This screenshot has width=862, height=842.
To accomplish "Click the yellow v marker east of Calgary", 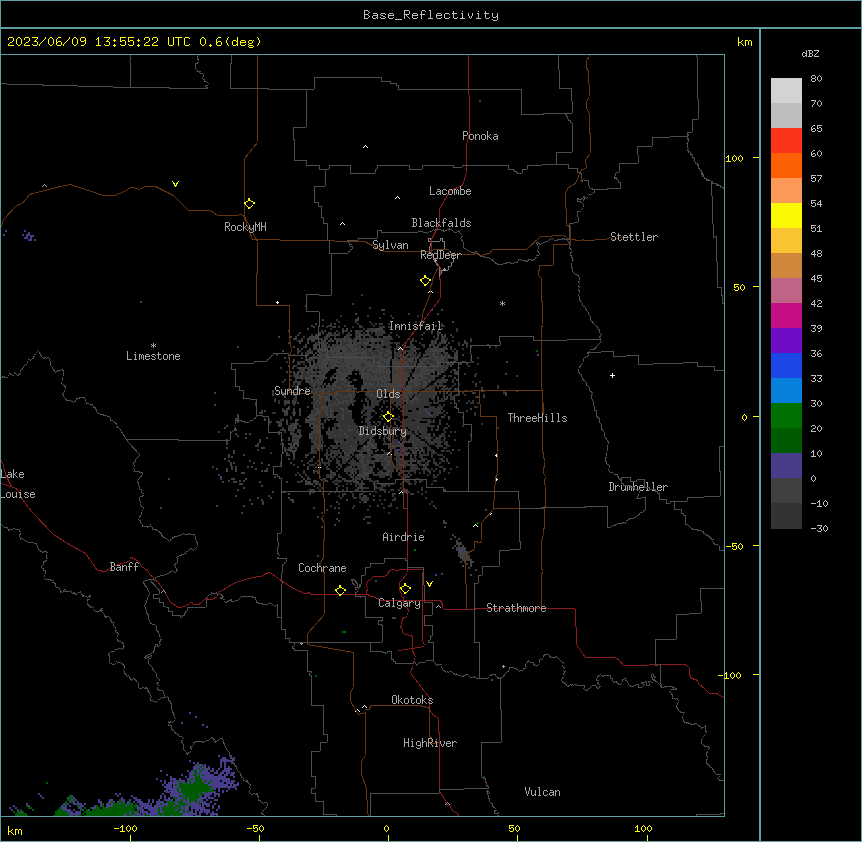I will click(429, 584).
